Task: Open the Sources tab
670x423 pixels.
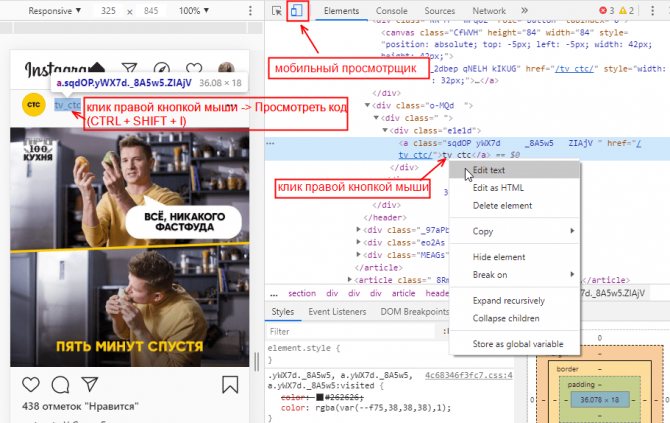Action: pyautogui.click(x=439, y=11)
